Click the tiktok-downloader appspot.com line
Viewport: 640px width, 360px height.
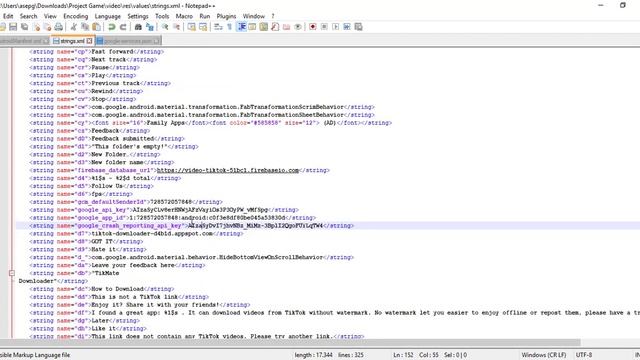point(136,233)
